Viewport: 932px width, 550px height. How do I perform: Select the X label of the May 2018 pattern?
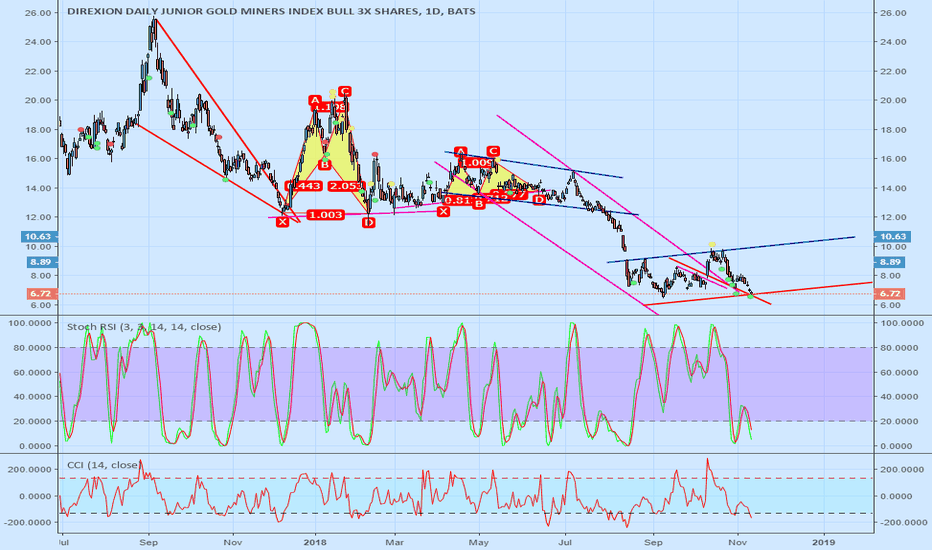click(443, 211)
